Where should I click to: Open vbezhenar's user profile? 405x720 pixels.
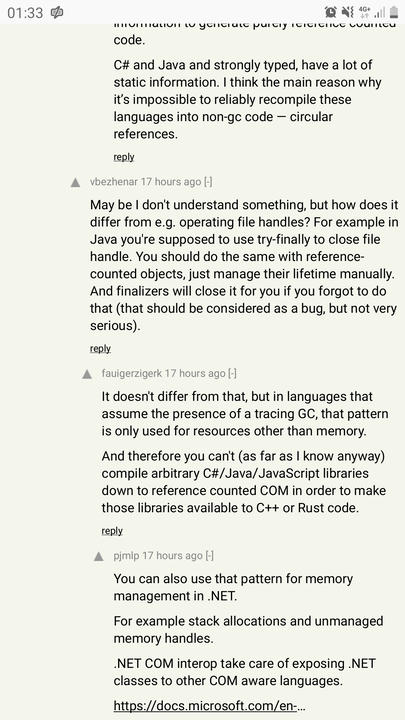click(114, 182)
